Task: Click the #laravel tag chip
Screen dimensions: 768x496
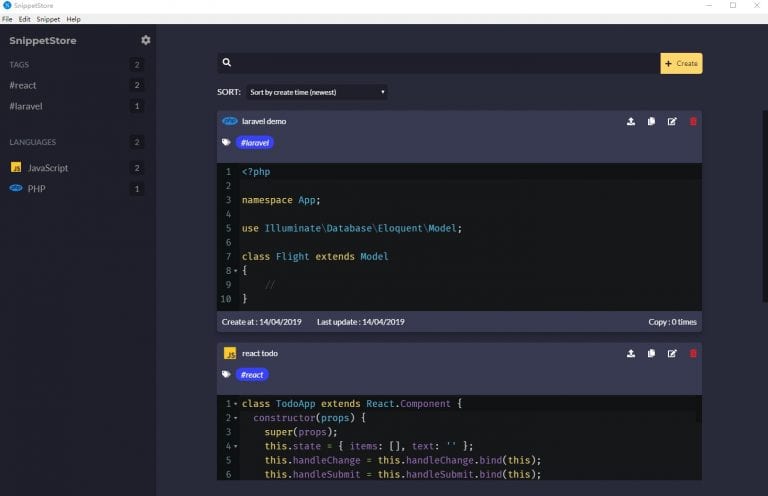Action: click(x=255, y=142)
